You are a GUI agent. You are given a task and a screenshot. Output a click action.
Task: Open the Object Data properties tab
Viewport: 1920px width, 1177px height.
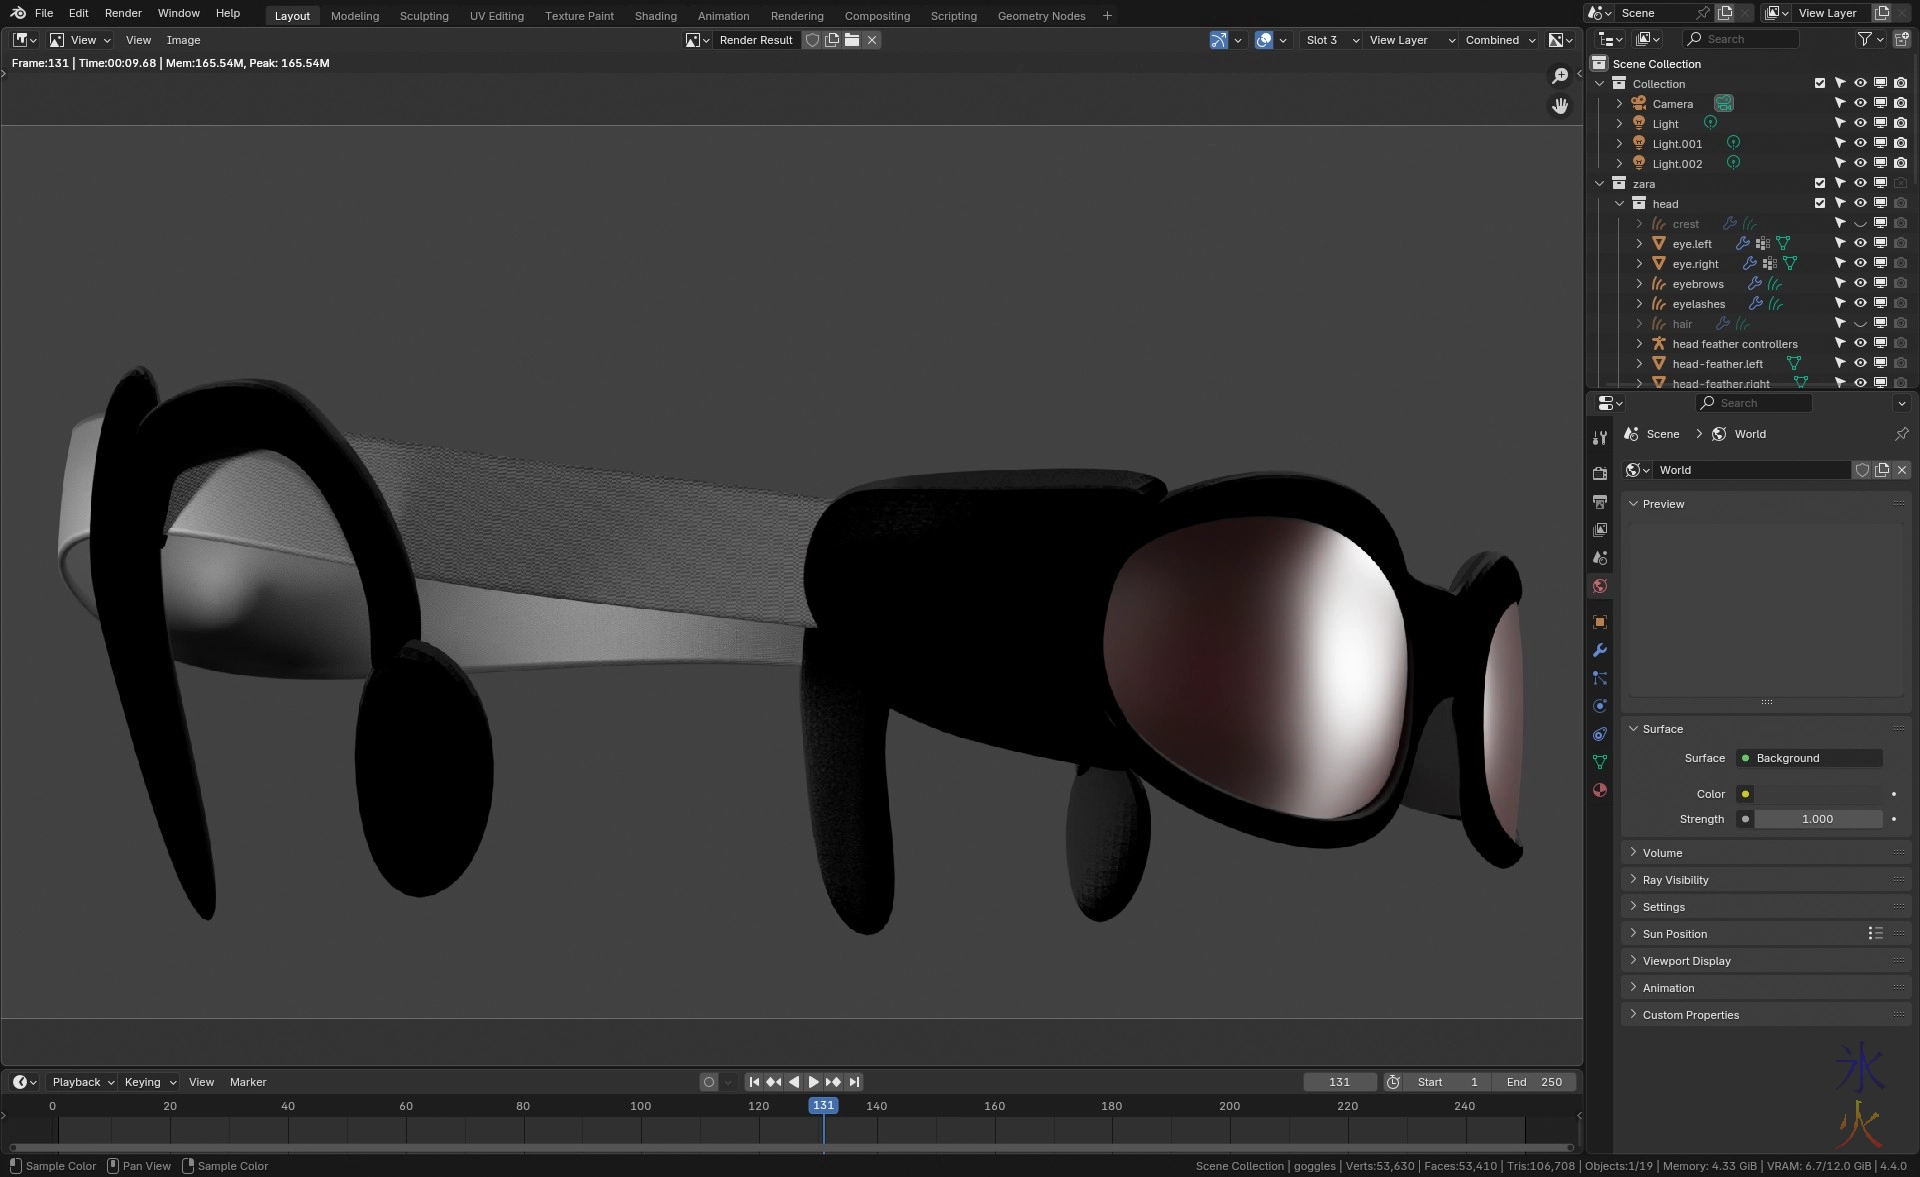coord(1600,762)
